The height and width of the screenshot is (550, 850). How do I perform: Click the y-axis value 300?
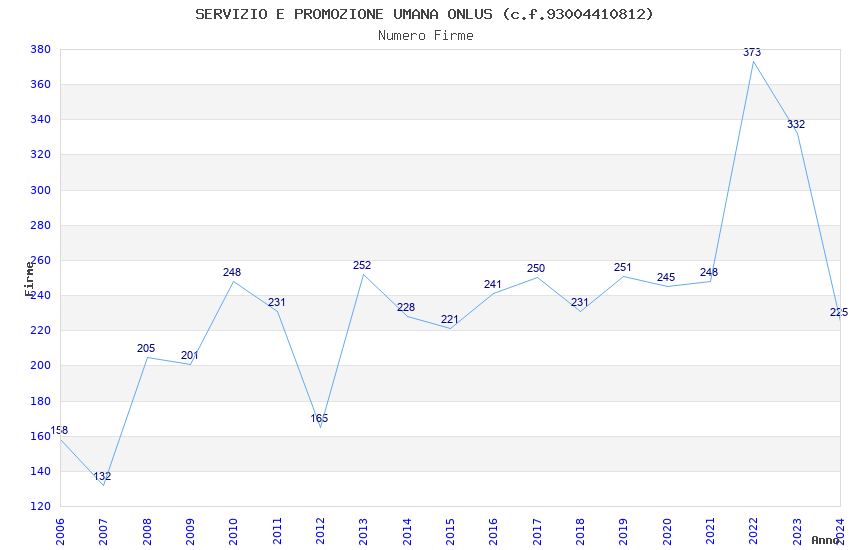[x=41, y=190]
